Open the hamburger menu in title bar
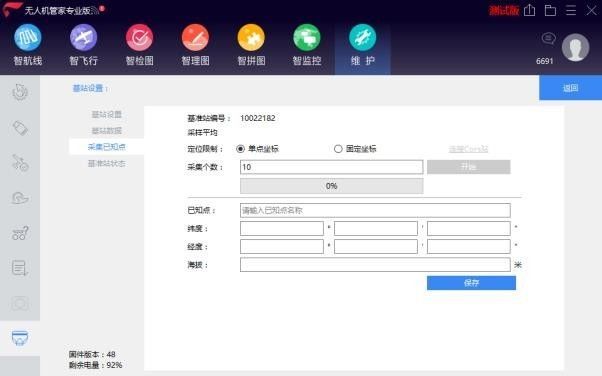 [x=571, y=10]
